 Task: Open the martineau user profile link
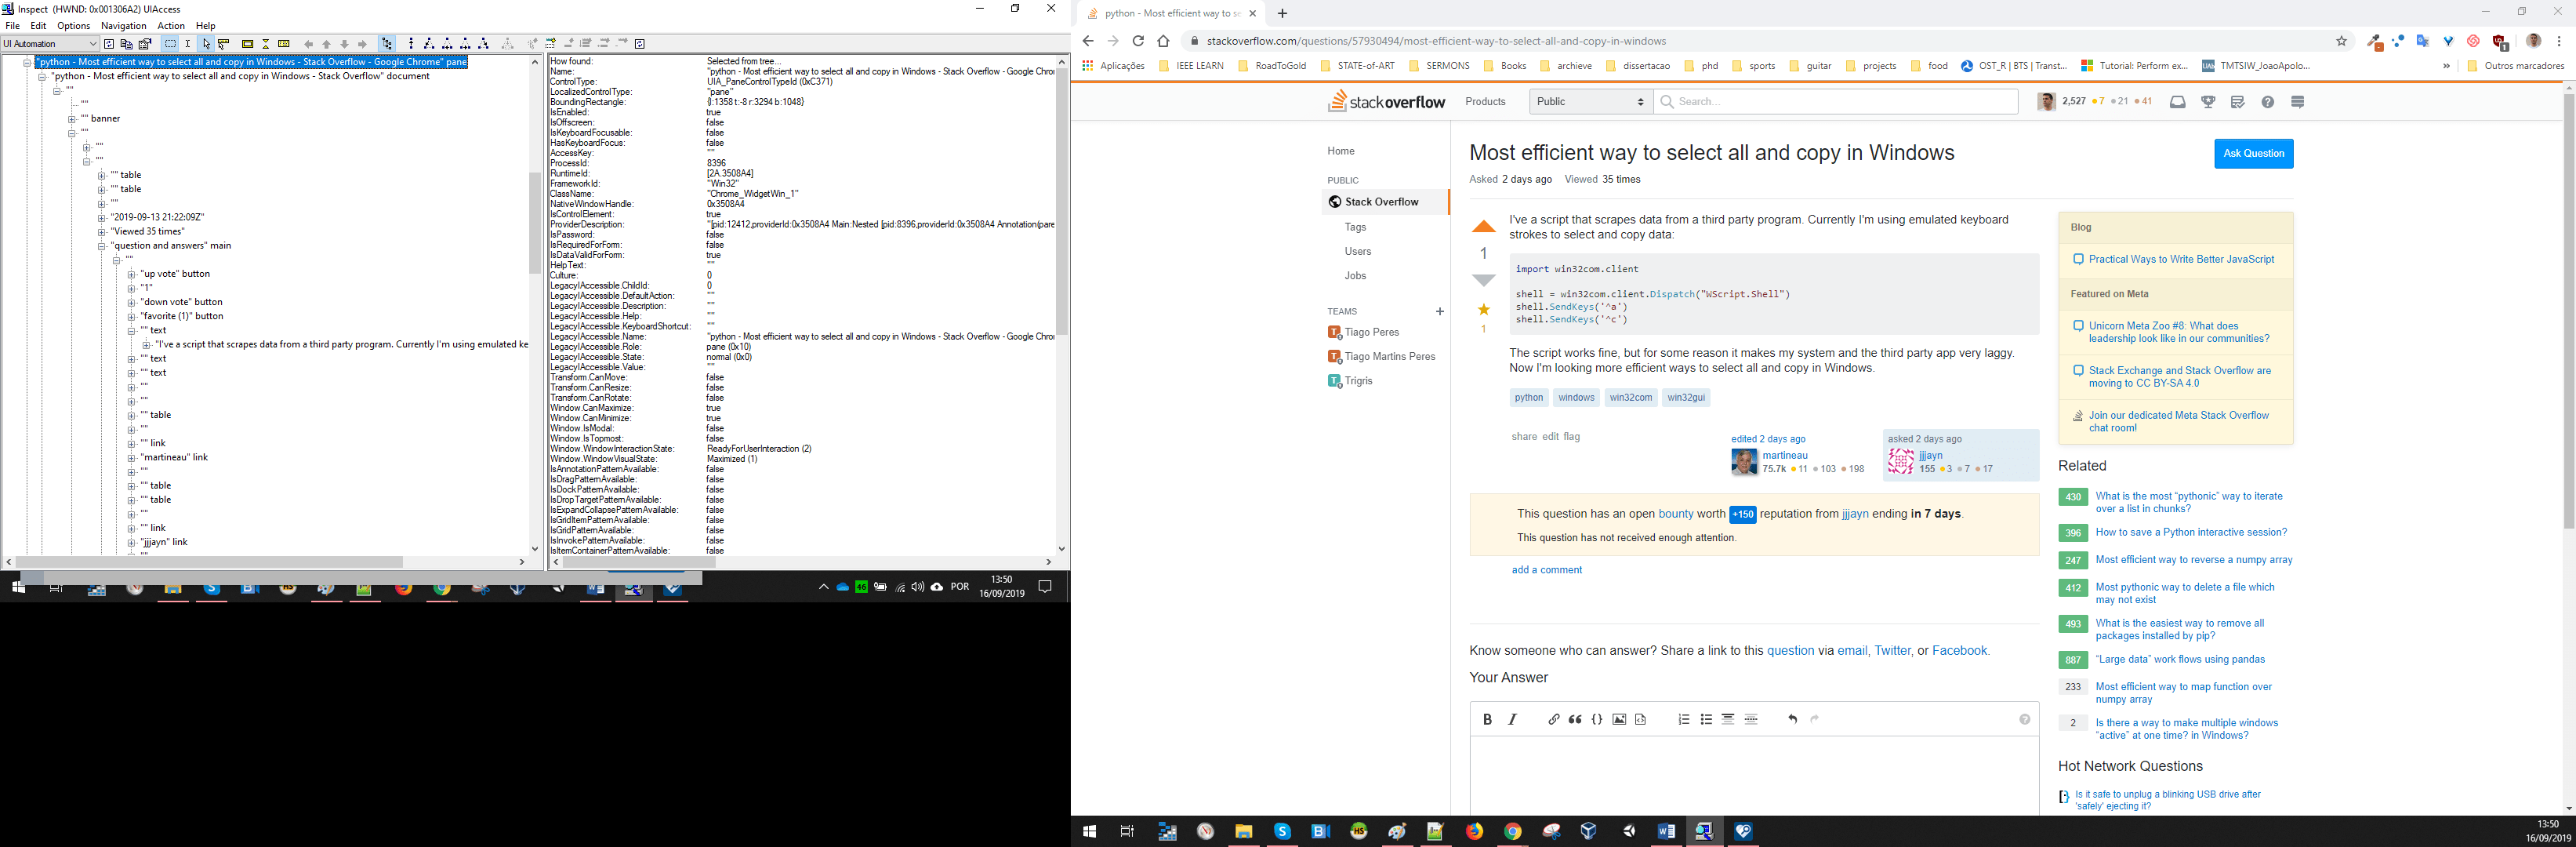point(1785,455)
